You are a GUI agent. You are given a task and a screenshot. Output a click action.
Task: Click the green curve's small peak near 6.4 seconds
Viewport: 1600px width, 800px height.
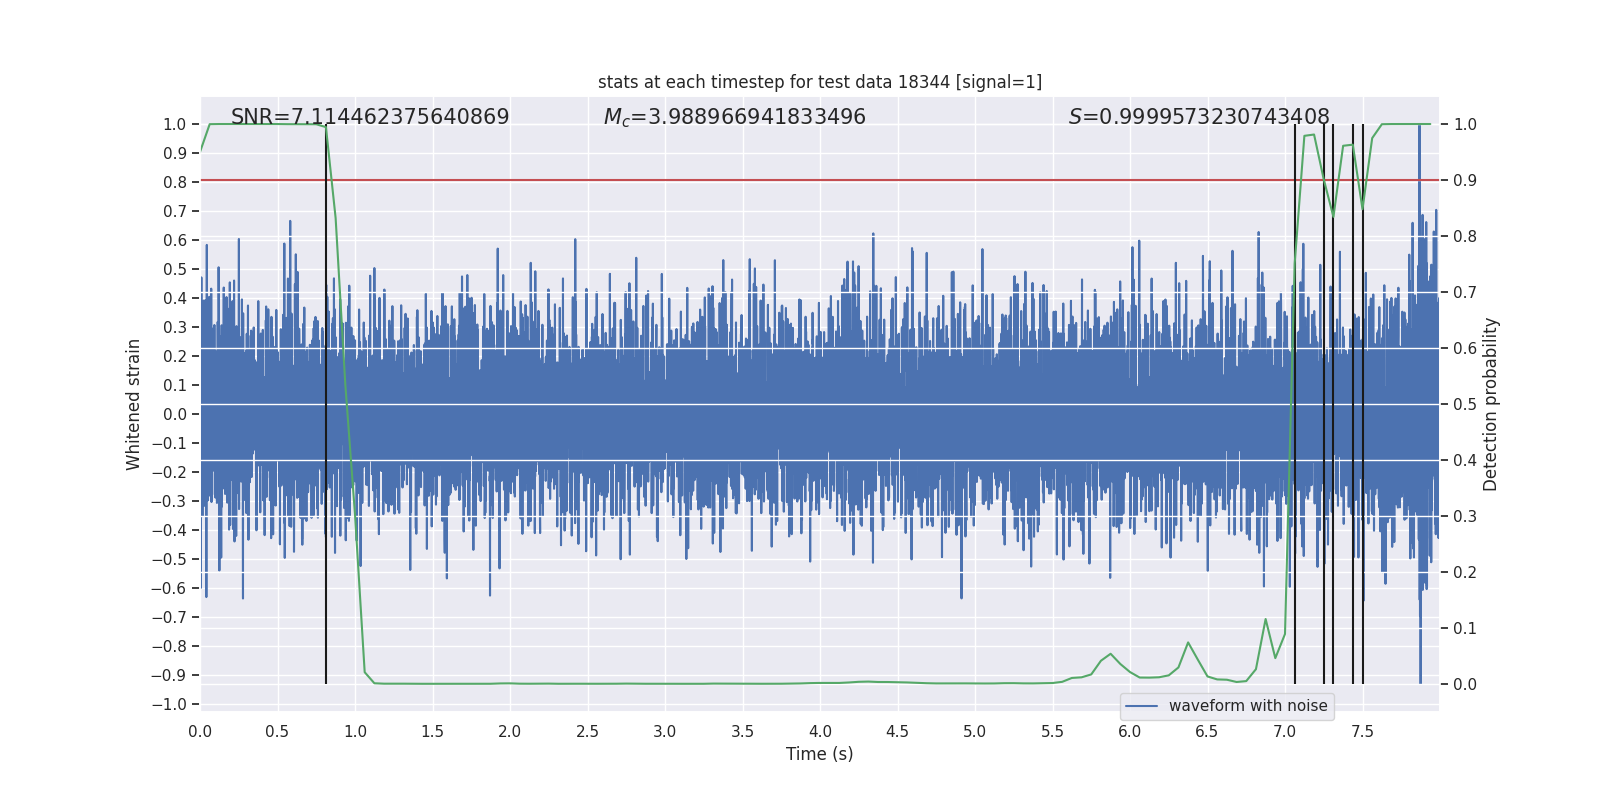coord(1188,643)
